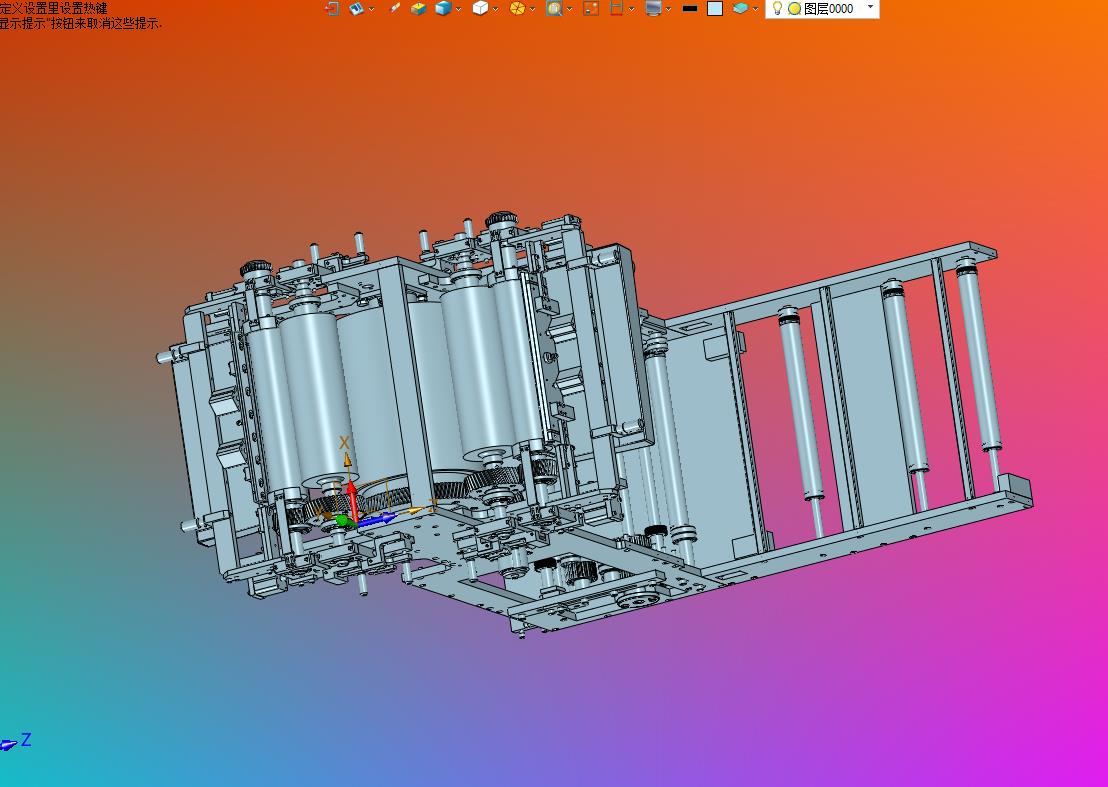Viewport: 1108px width, 787px height.
Task: Select the paintbrush attribute tool
Action: [x=395, y=8]
